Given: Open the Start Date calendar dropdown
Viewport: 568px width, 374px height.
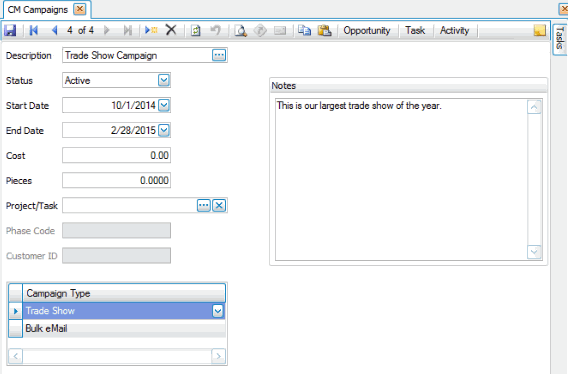Looking at the screenshot, I should [x=164, y=105].
